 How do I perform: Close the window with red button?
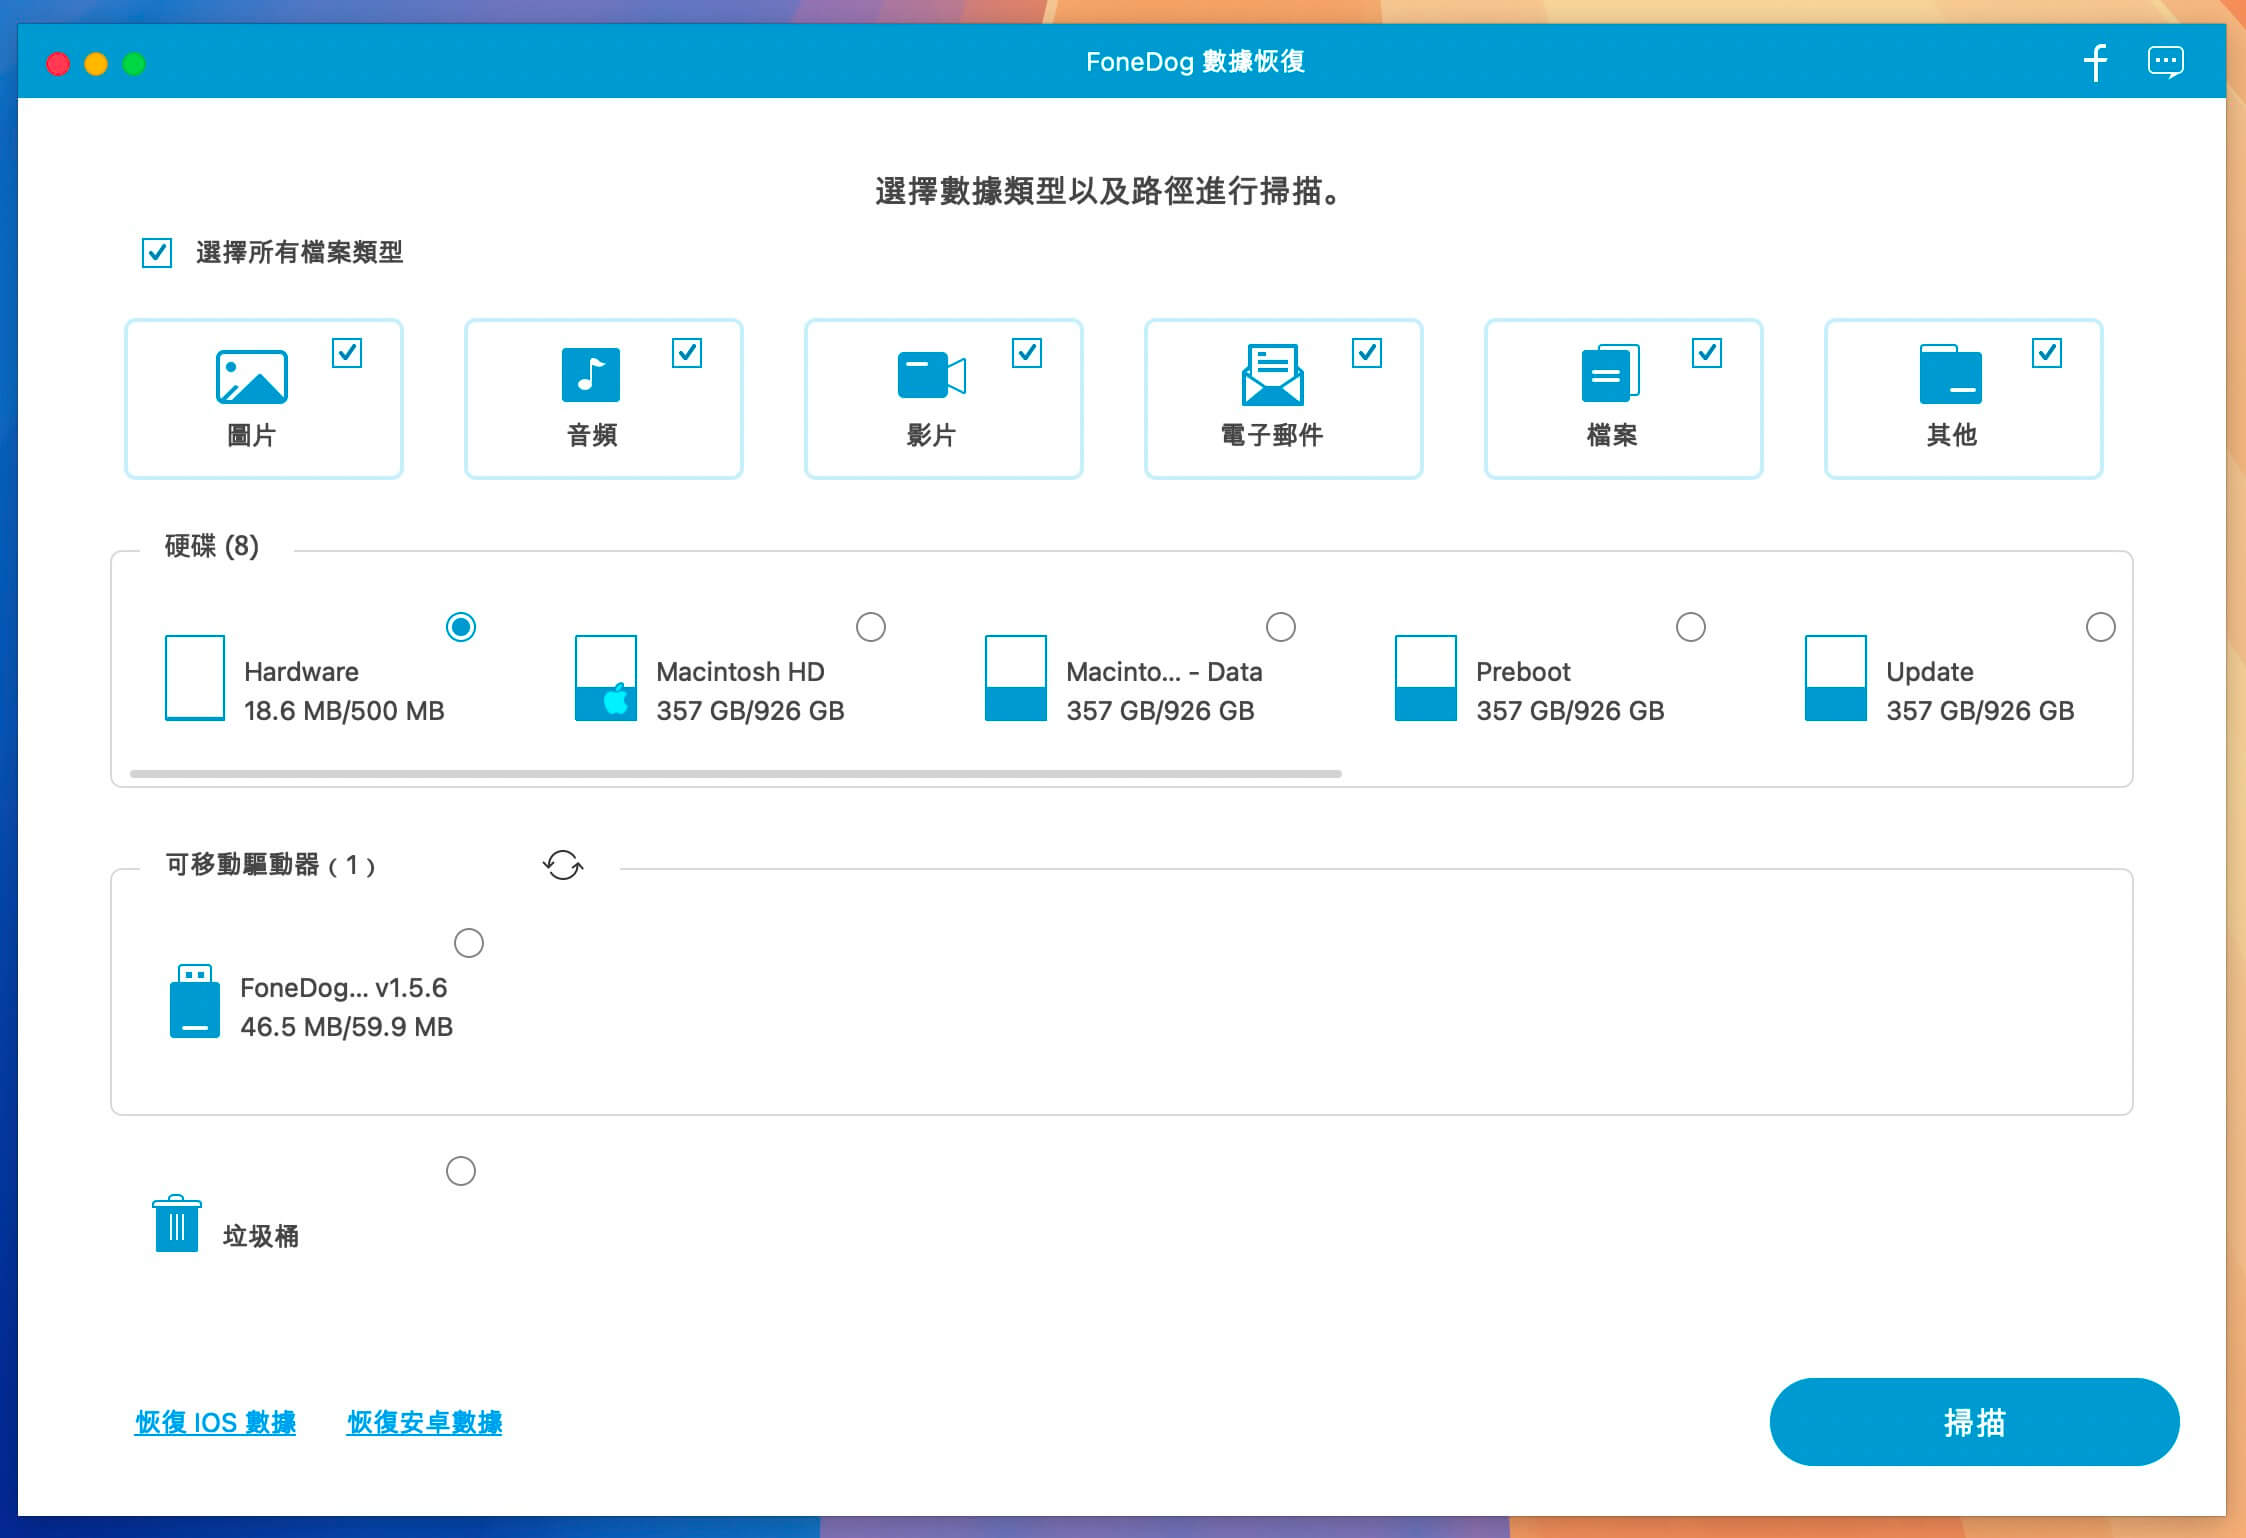point(58,64)
